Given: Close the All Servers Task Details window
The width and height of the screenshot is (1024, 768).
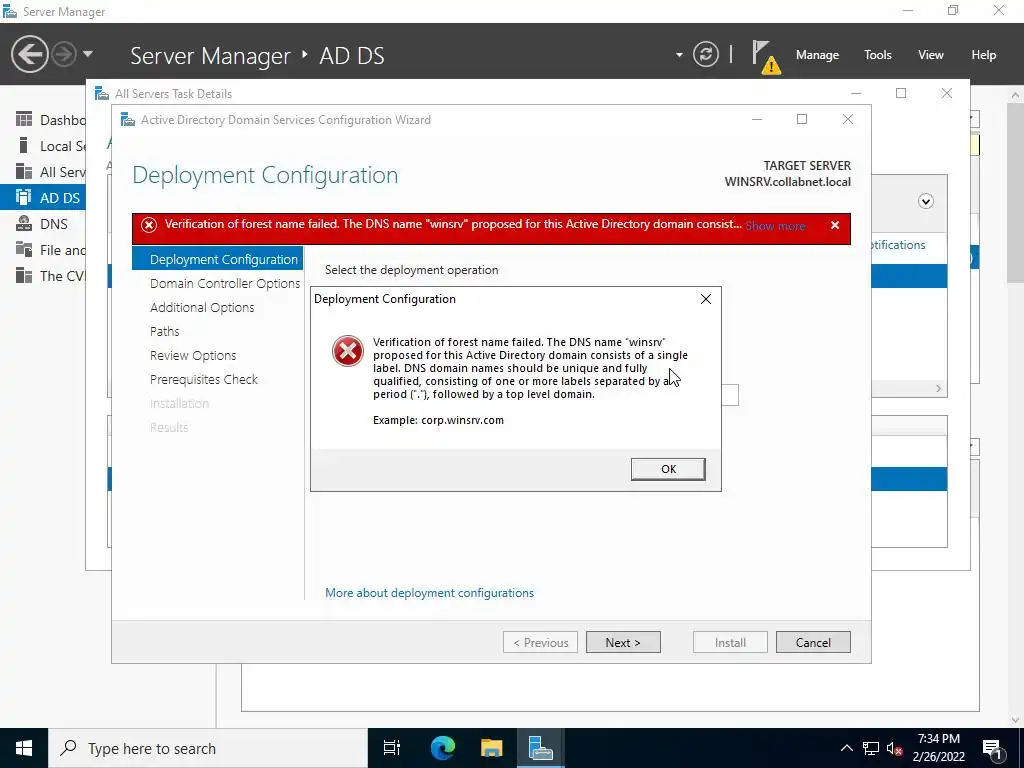Looking at the screenshot, I should (946, 93).
